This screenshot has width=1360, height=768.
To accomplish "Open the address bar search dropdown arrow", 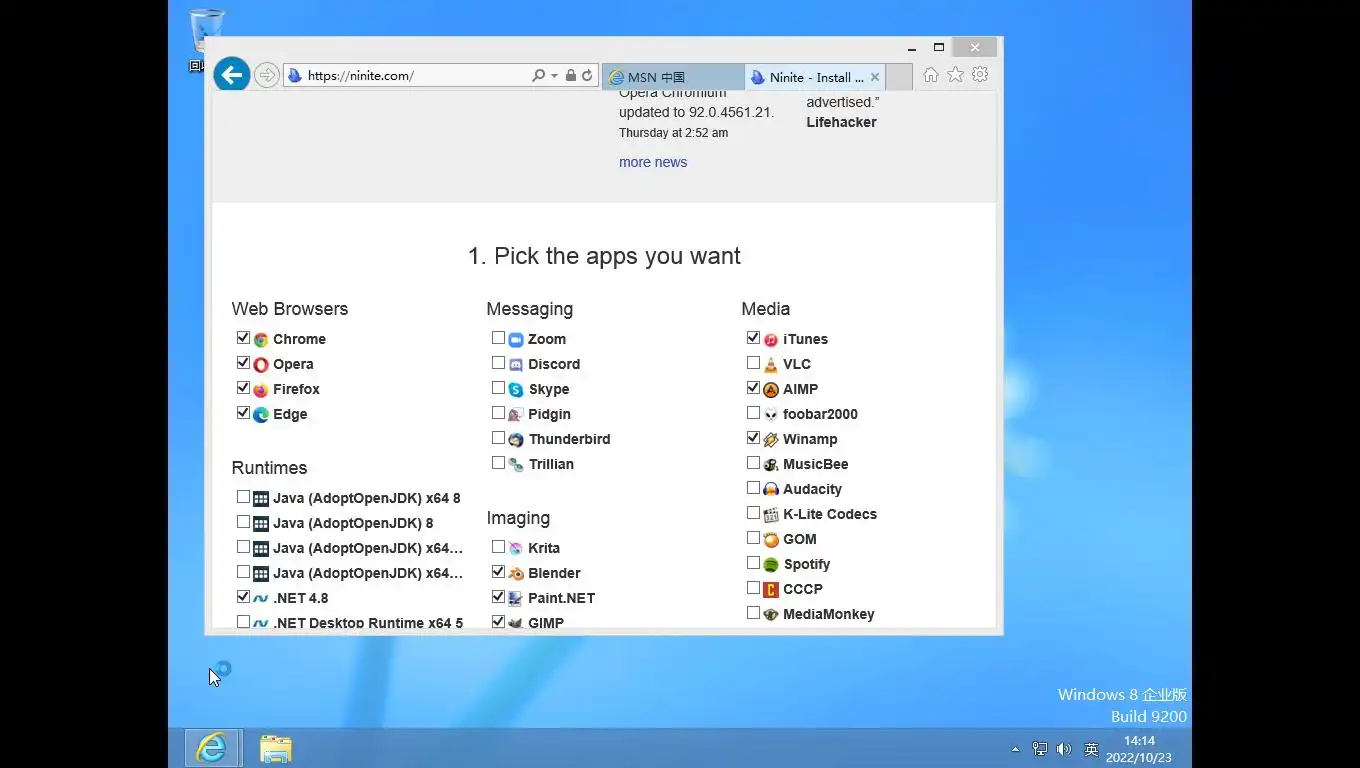I will (x=554, y=76).
